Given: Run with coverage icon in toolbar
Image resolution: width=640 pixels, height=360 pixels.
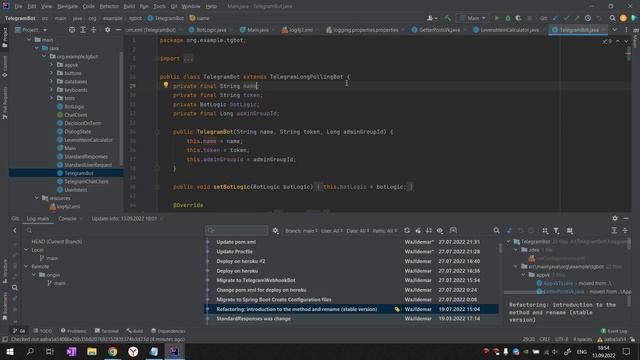Looking at the screenshot, I should 518,18.
